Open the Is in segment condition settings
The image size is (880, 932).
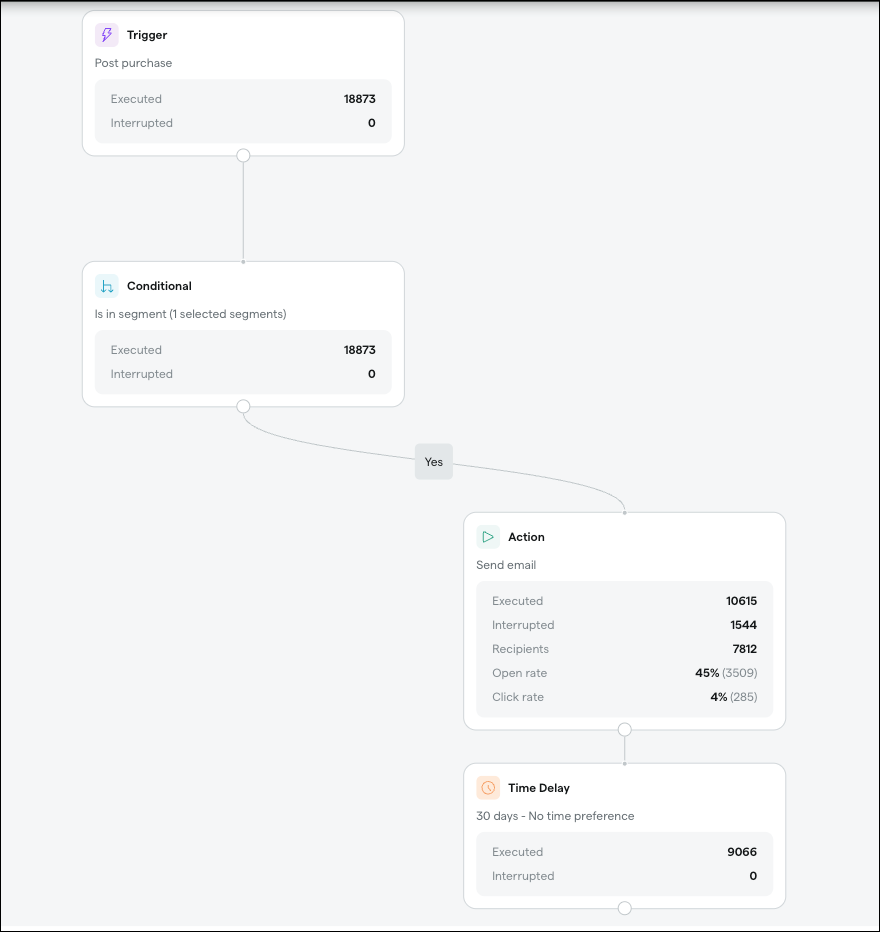point(191,314)
